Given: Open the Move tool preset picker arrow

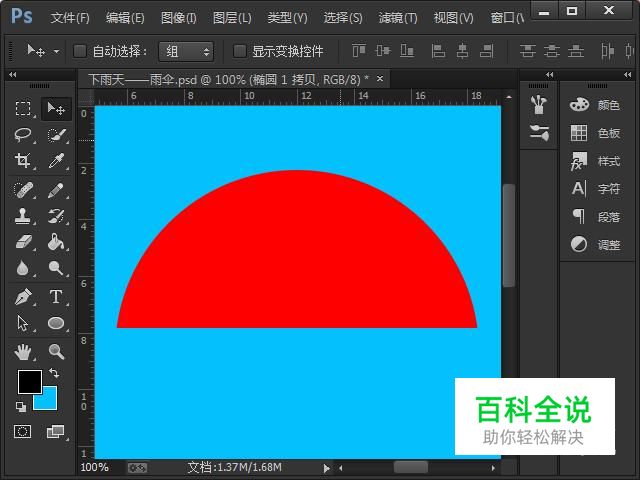Looking at the screenshot, I should coord(56,52).
